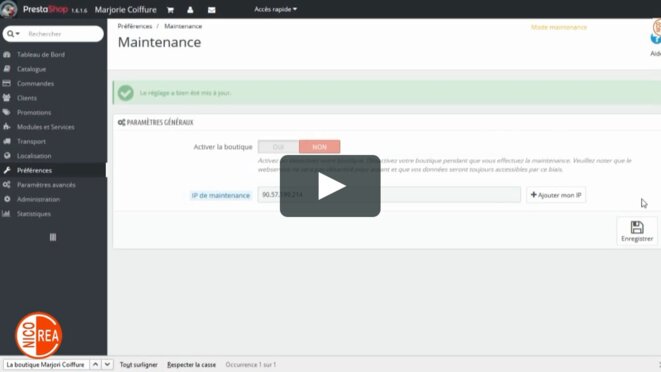Open the shopping cart icon in top bar
Image resolution: width=661 pixels, height=372 pixels.
170,10
